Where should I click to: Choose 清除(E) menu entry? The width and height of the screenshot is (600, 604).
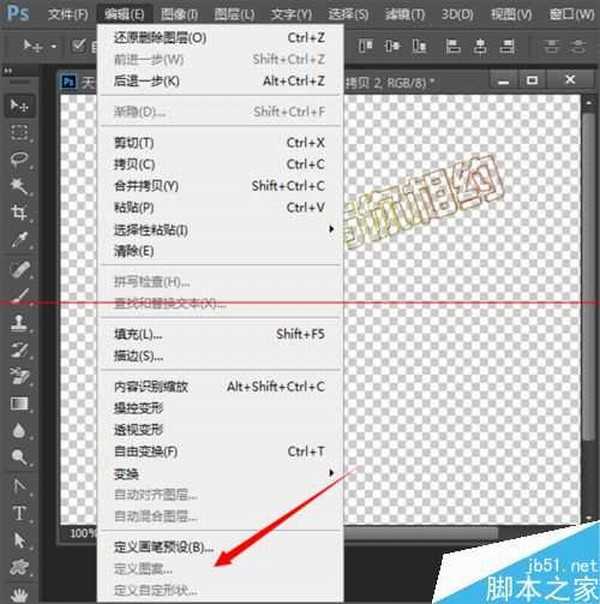coord(220,251)
